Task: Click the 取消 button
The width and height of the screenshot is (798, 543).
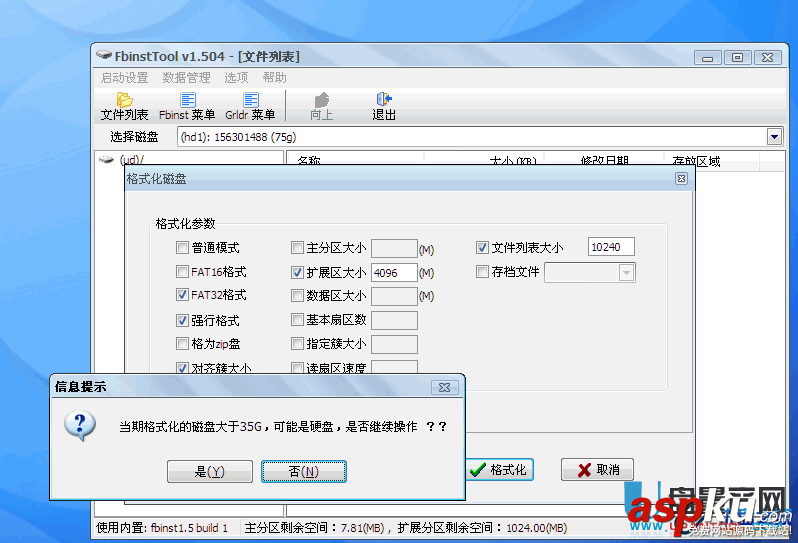Action: pos(597,469)
